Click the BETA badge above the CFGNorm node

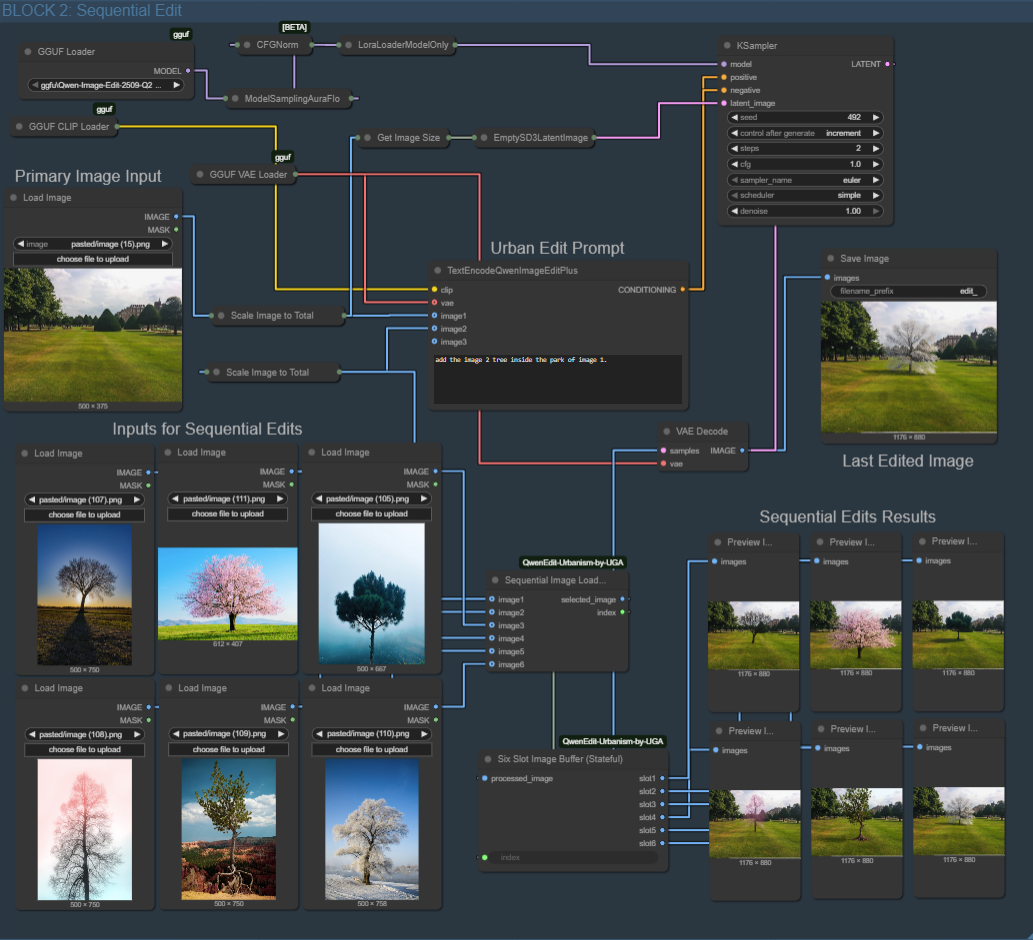[294, 27]
